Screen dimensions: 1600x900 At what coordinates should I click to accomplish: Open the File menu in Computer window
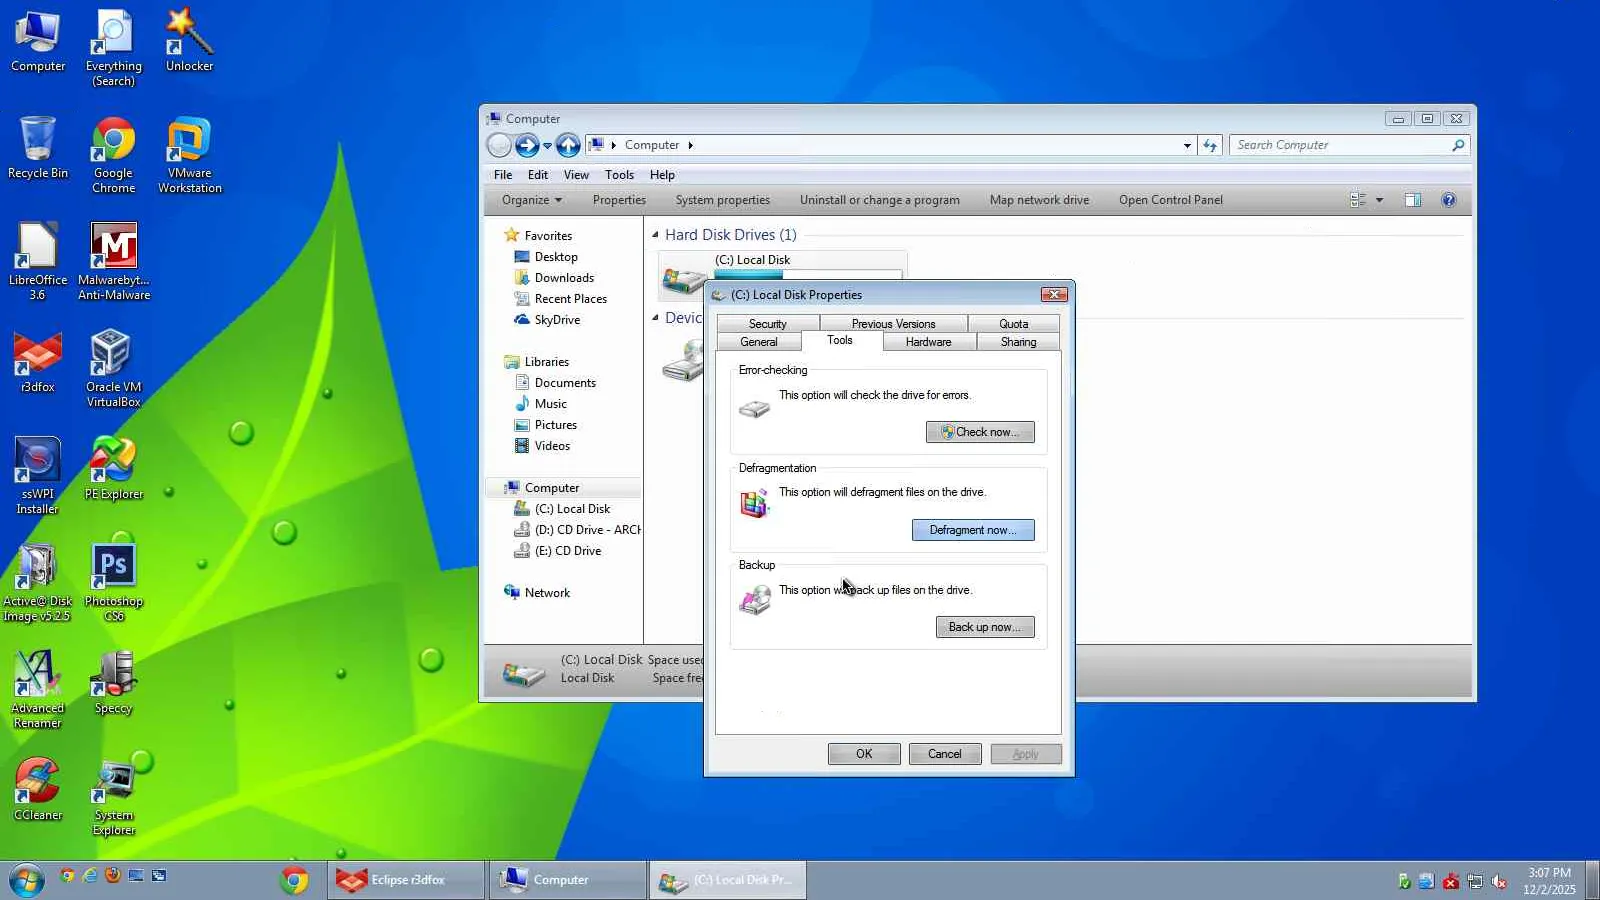point(503,175)
